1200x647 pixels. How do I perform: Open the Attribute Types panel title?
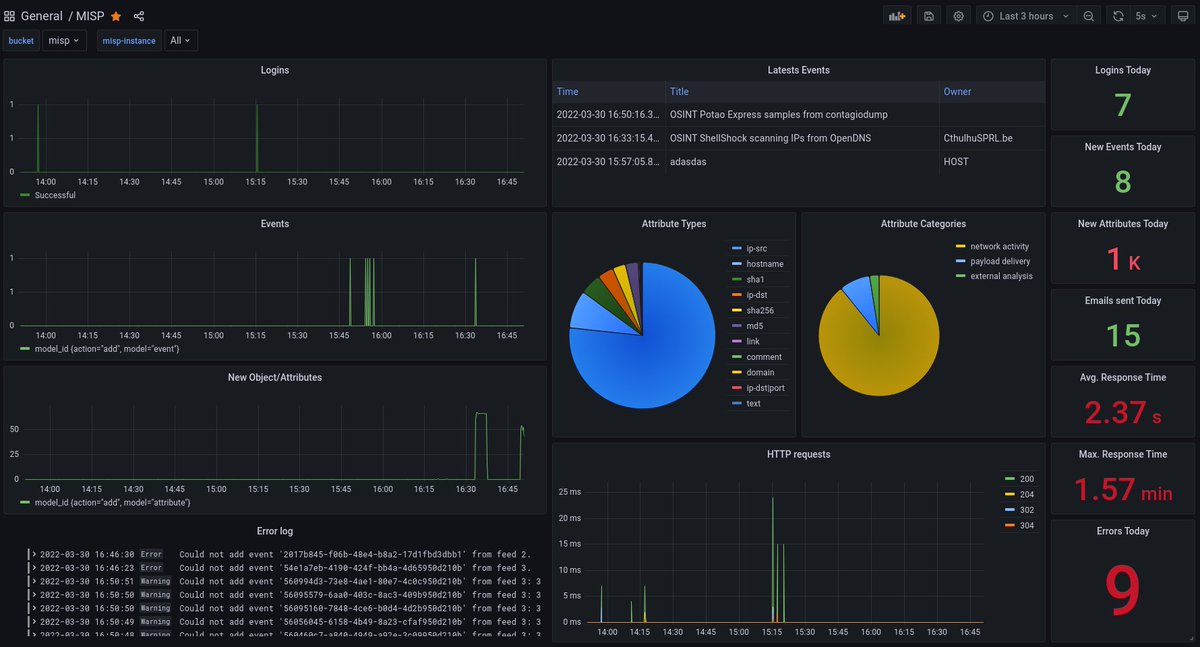[674, 224]
